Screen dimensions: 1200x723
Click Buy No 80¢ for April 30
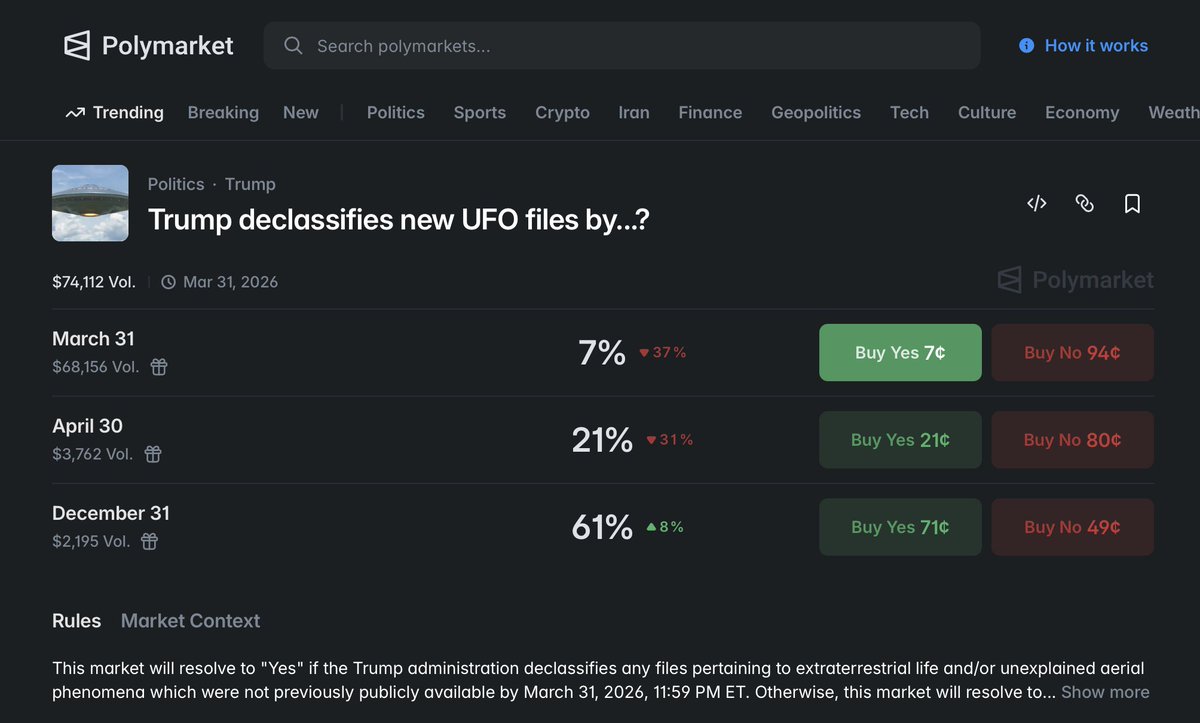tap(1072, 440)
